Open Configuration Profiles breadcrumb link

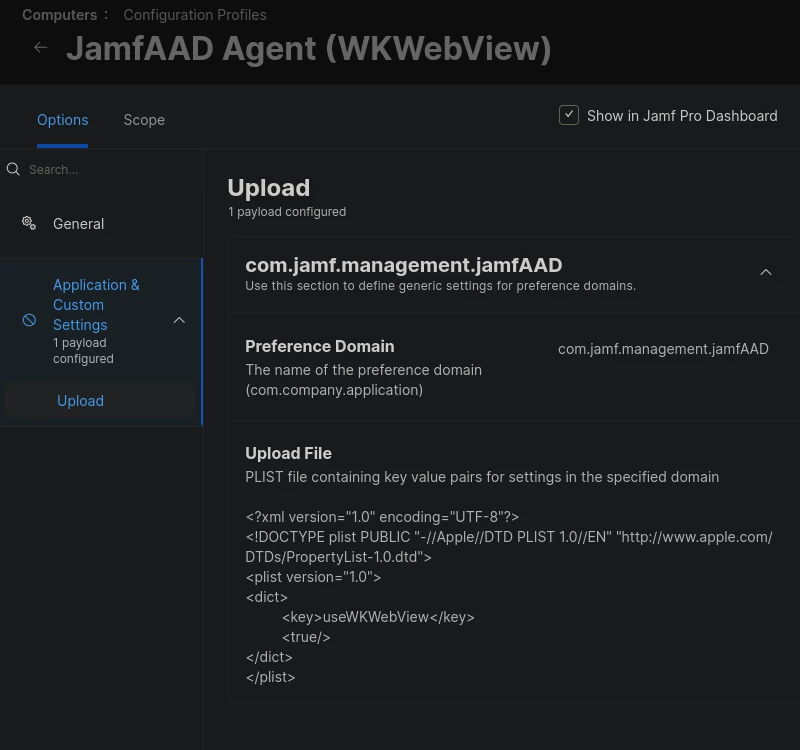tap(195, 15)
